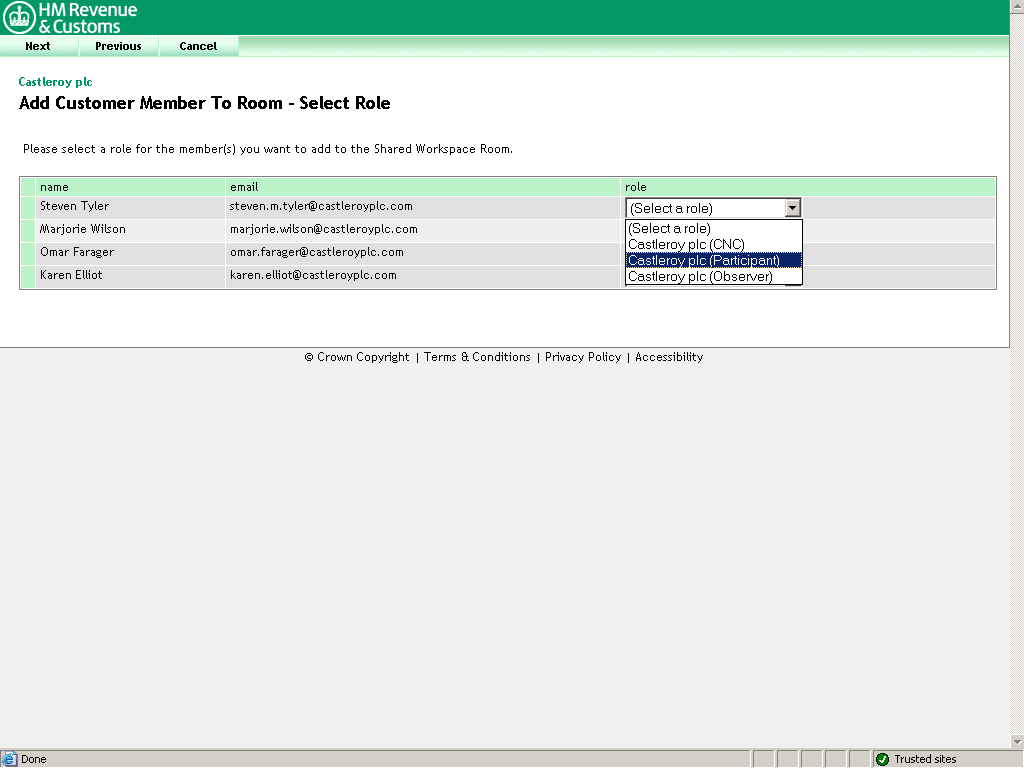Cancel adding the customer member

click(198, 46)
